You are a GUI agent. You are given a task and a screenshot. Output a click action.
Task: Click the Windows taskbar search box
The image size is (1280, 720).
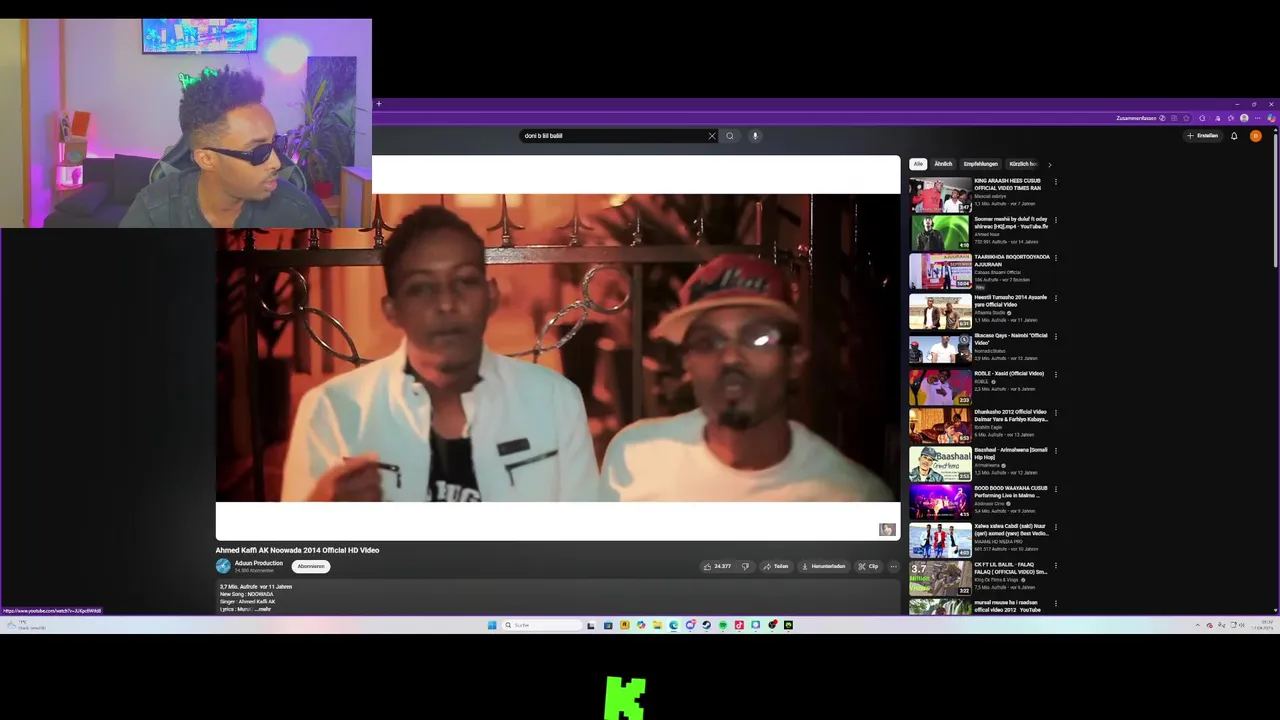pos(541,625)
